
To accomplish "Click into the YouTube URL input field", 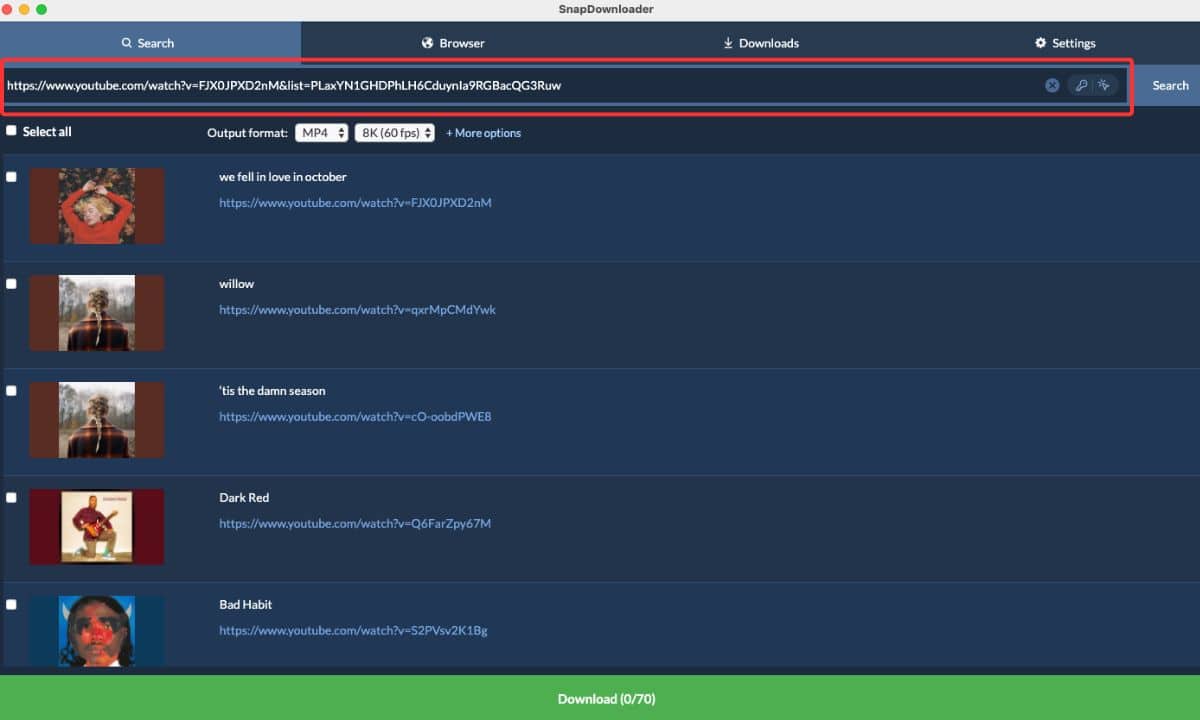I will 520,85.
